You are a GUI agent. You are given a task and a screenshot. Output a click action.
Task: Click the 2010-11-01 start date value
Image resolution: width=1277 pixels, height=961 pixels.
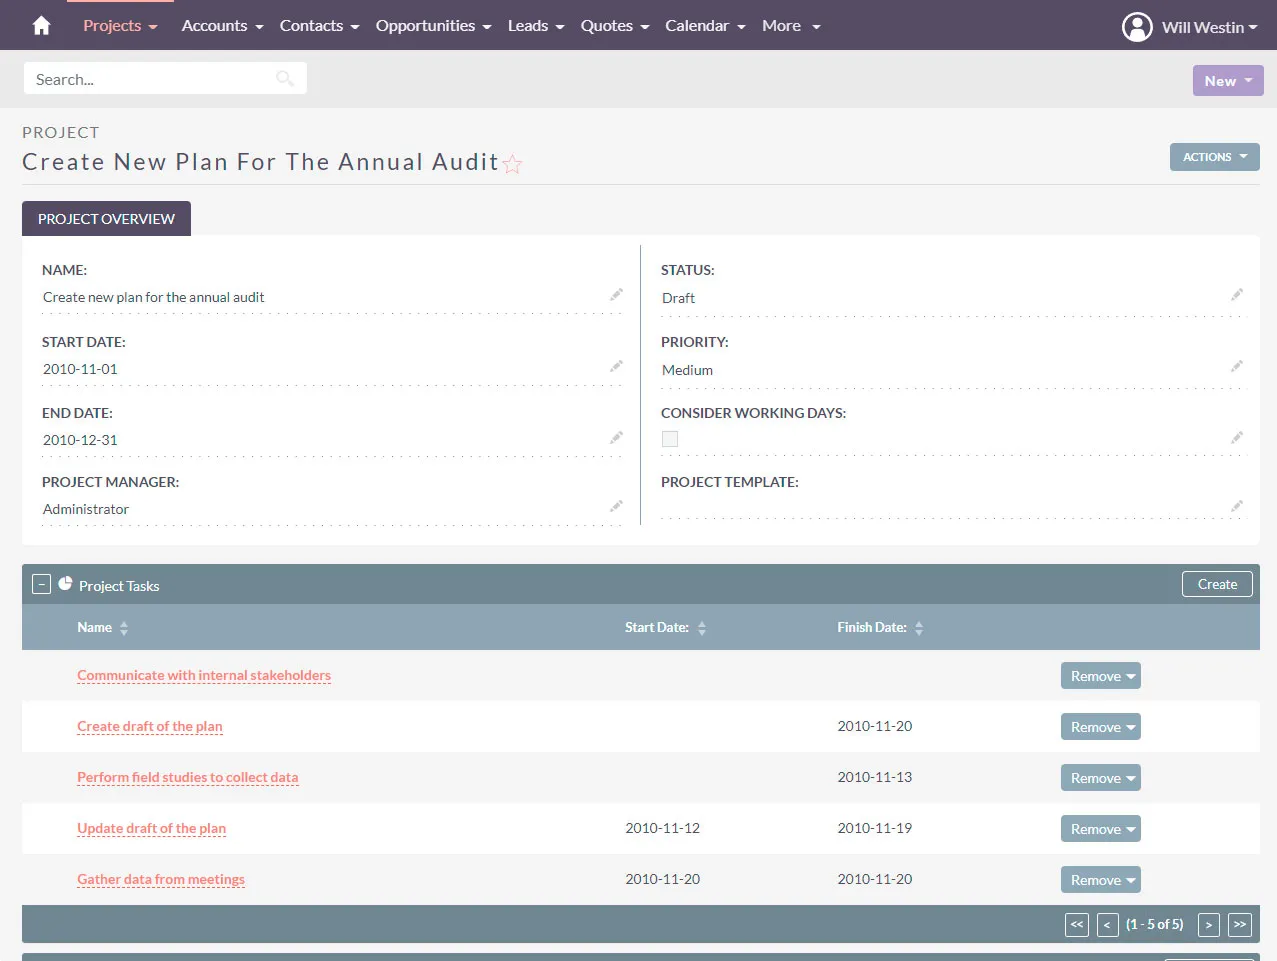pyautogui.click(x=80, y=369)
